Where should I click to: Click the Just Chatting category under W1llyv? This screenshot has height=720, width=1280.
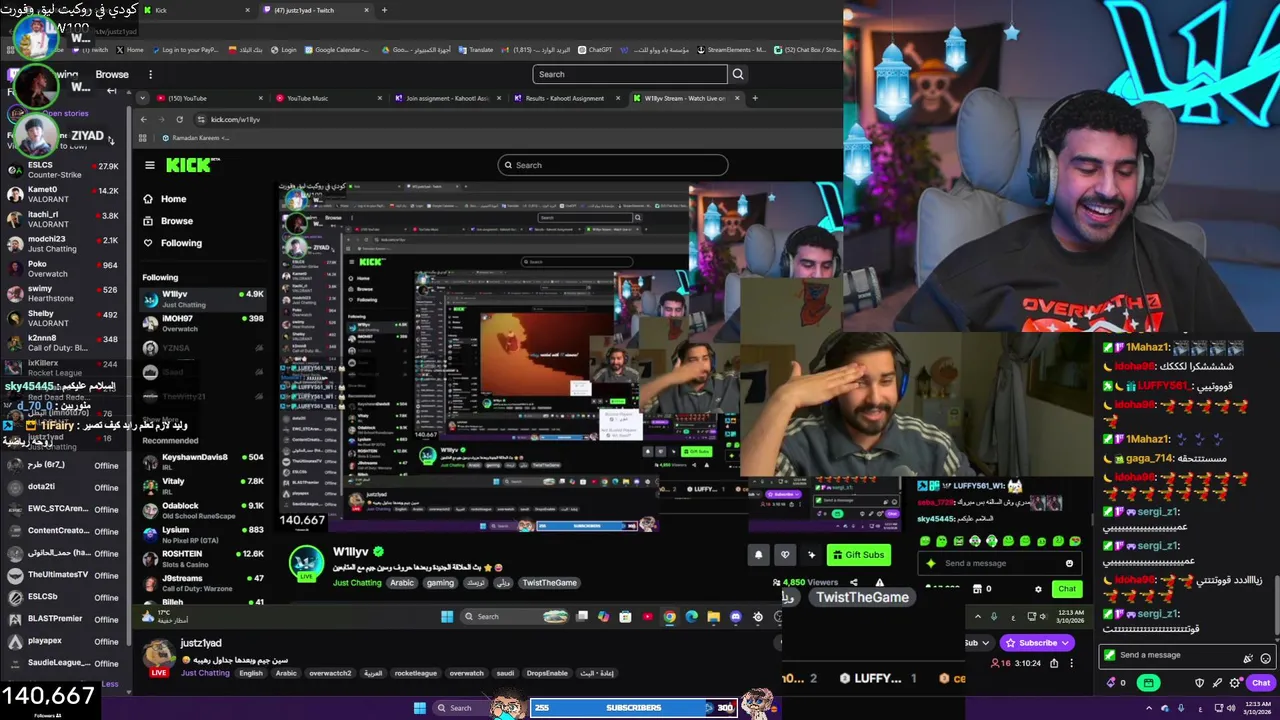click(357, 583)
